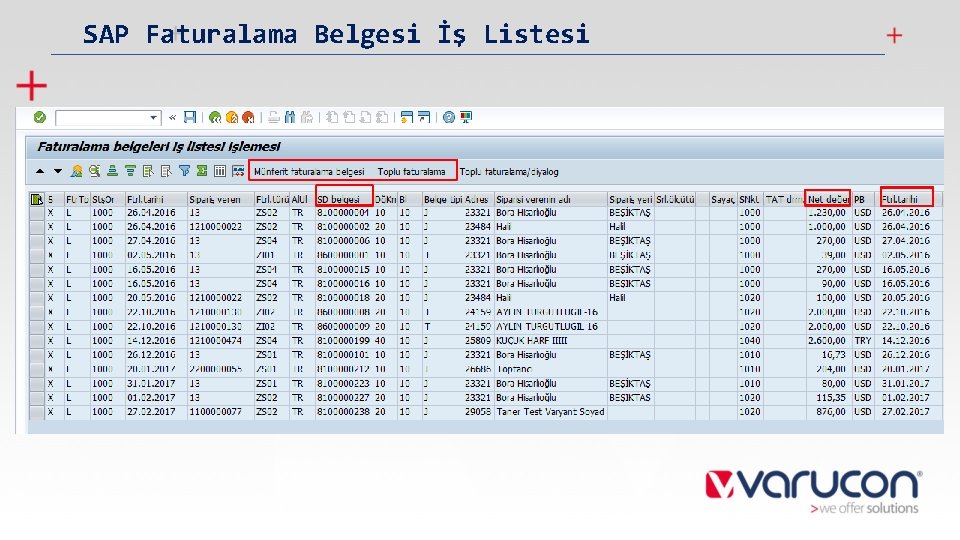The image size is (960, 540).
Task: Click the Sipariş yeri column header
Action: pyautogui.click(x=631, y=199)
